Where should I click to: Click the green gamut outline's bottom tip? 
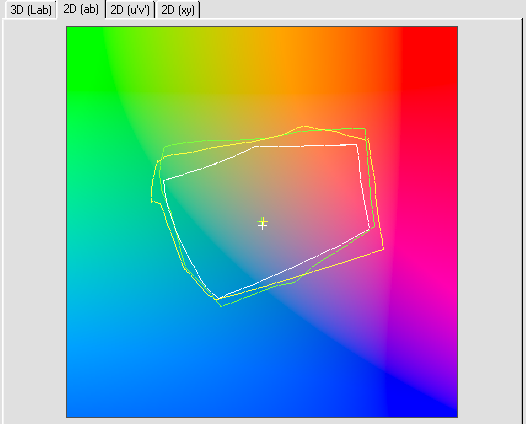point(221,306)
